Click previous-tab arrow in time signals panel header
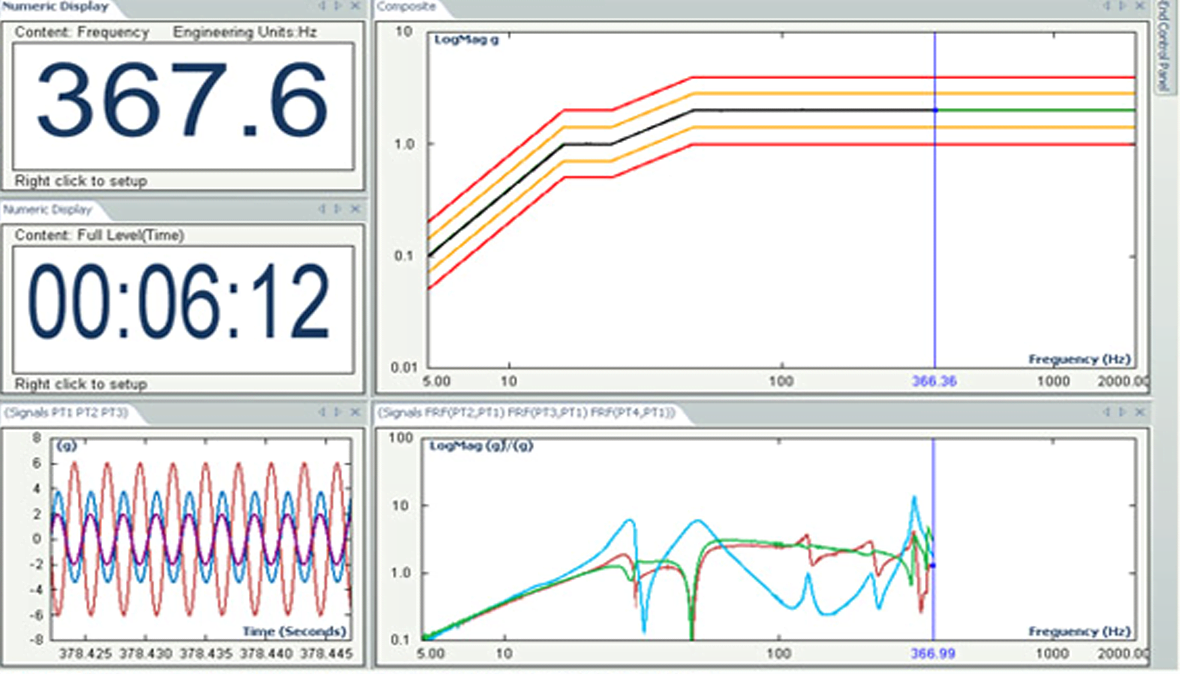This screenshot has width=1180, height=674. coord(321,412)
